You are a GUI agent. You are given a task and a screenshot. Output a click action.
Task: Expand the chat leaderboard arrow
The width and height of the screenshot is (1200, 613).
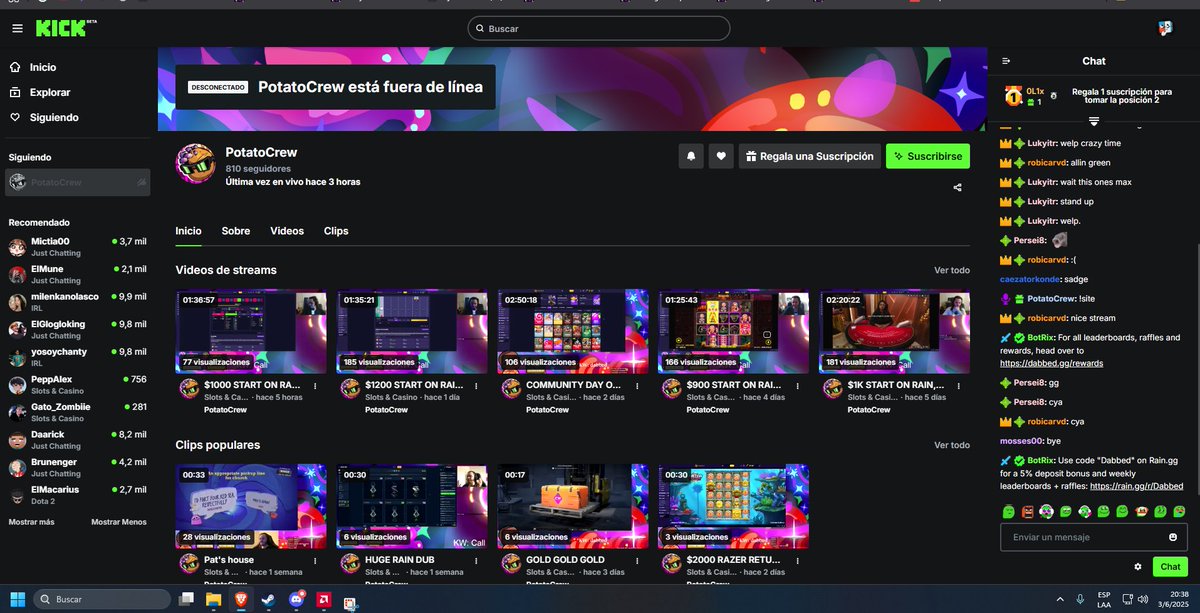coord(1094,121)
